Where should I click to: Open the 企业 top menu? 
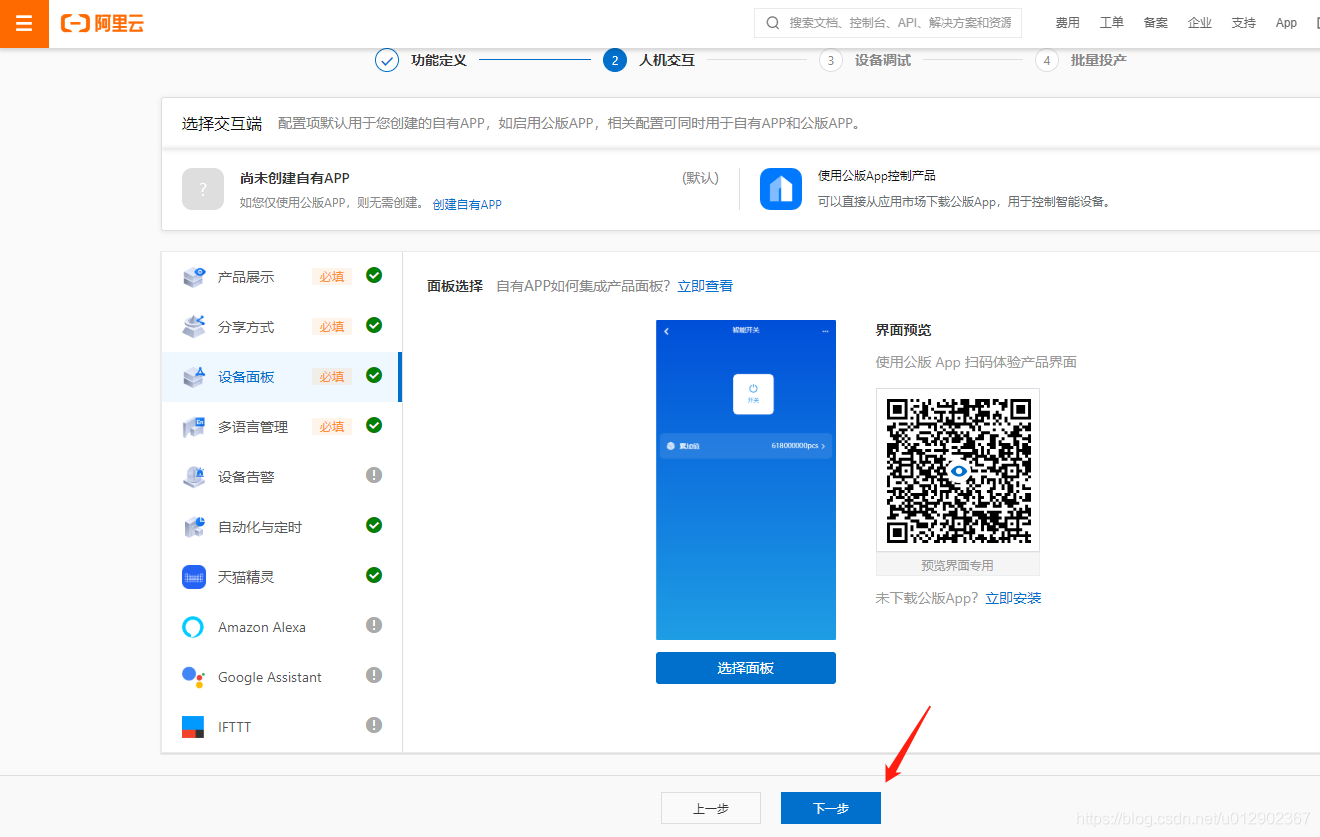[x=1199, y=23]
